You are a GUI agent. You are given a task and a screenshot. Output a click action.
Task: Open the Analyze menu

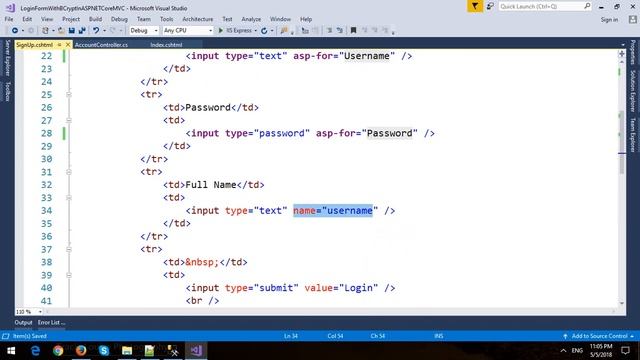click(x=251, y=19)
